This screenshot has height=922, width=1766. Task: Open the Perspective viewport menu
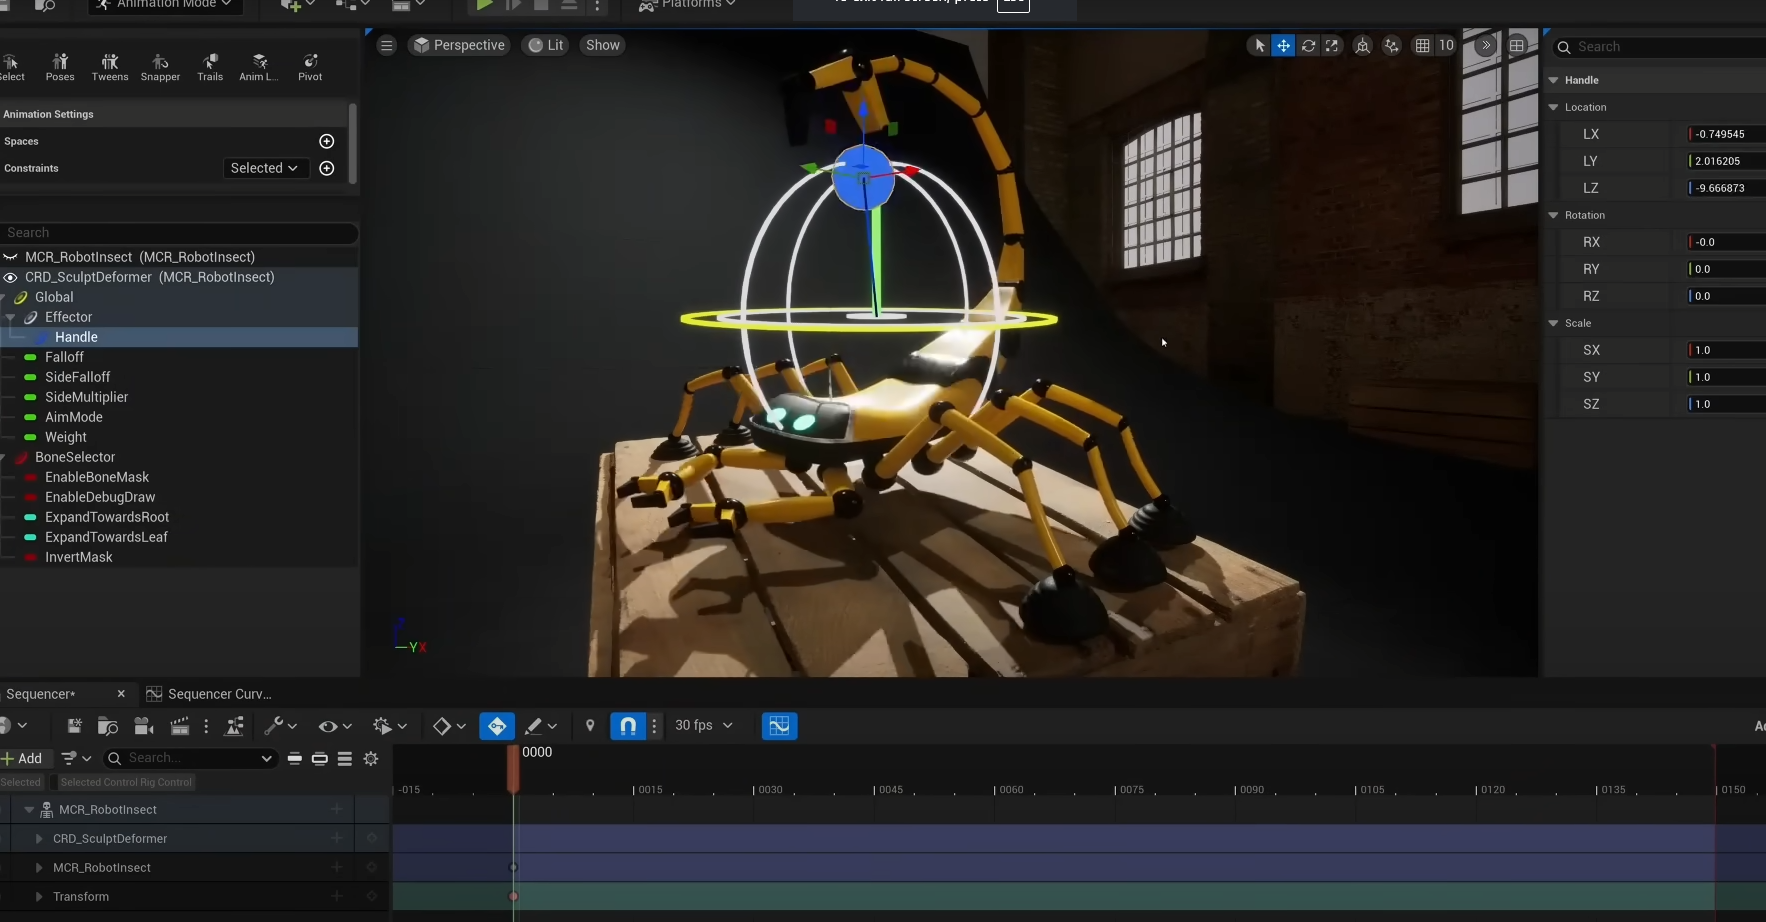point(459,45)
